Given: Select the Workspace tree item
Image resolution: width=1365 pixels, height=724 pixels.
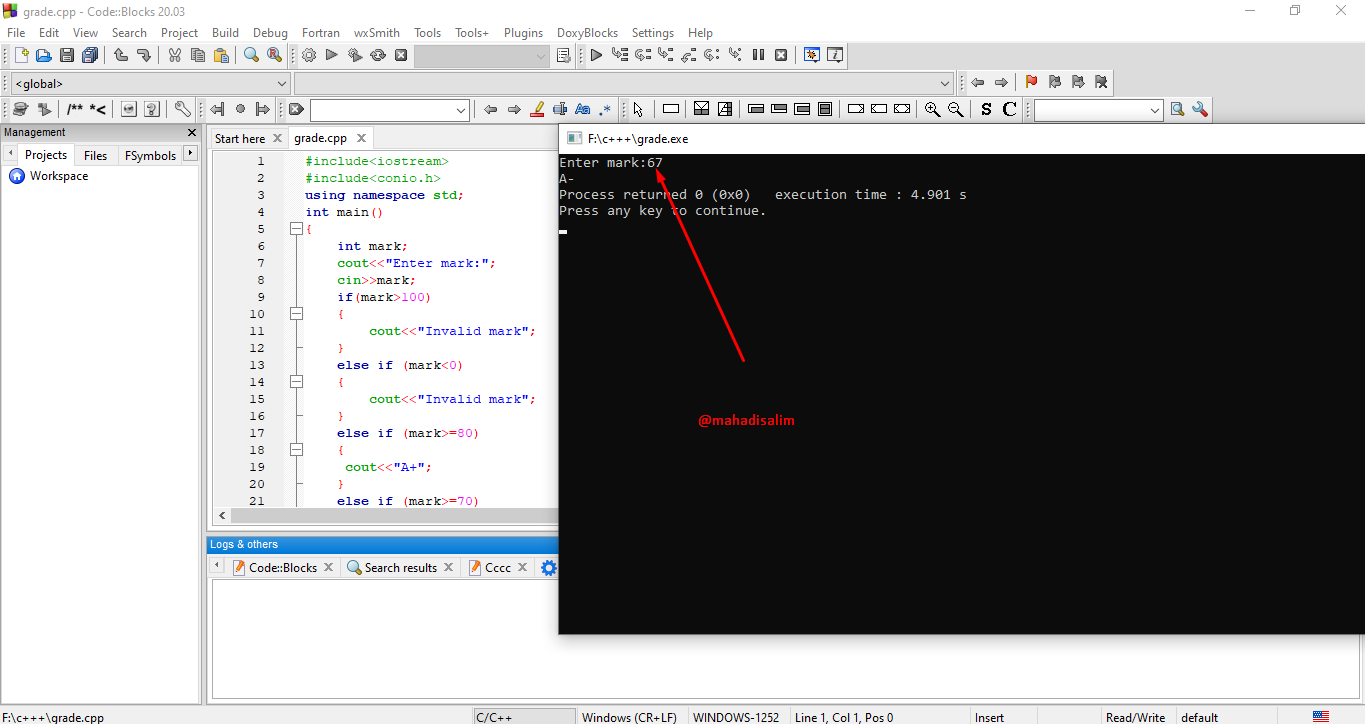Looking at the screenshot, I should point(58,176).
